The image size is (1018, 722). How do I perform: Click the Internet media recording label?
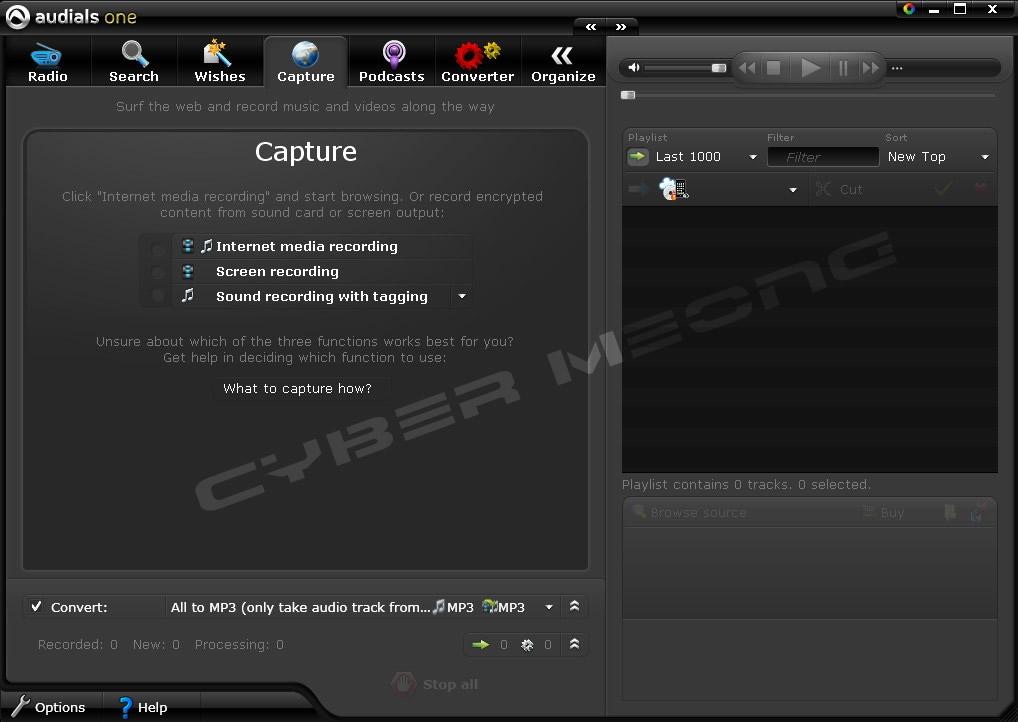click(306, 246)
